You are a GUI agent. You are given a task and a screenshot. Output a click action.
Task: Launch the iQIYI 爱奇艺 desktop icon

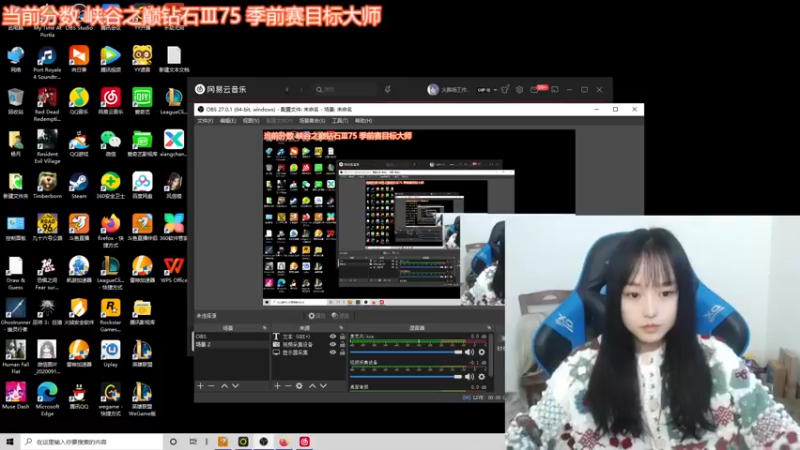point(142,101)
